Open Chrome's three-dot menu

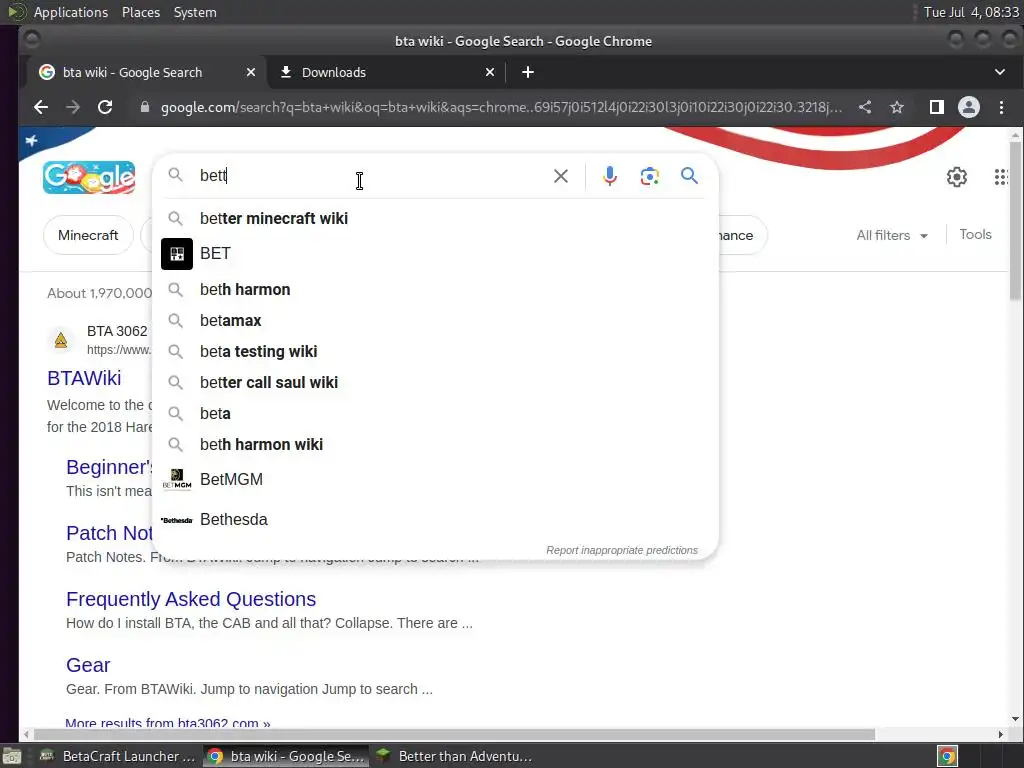(x=1001, y=107)
